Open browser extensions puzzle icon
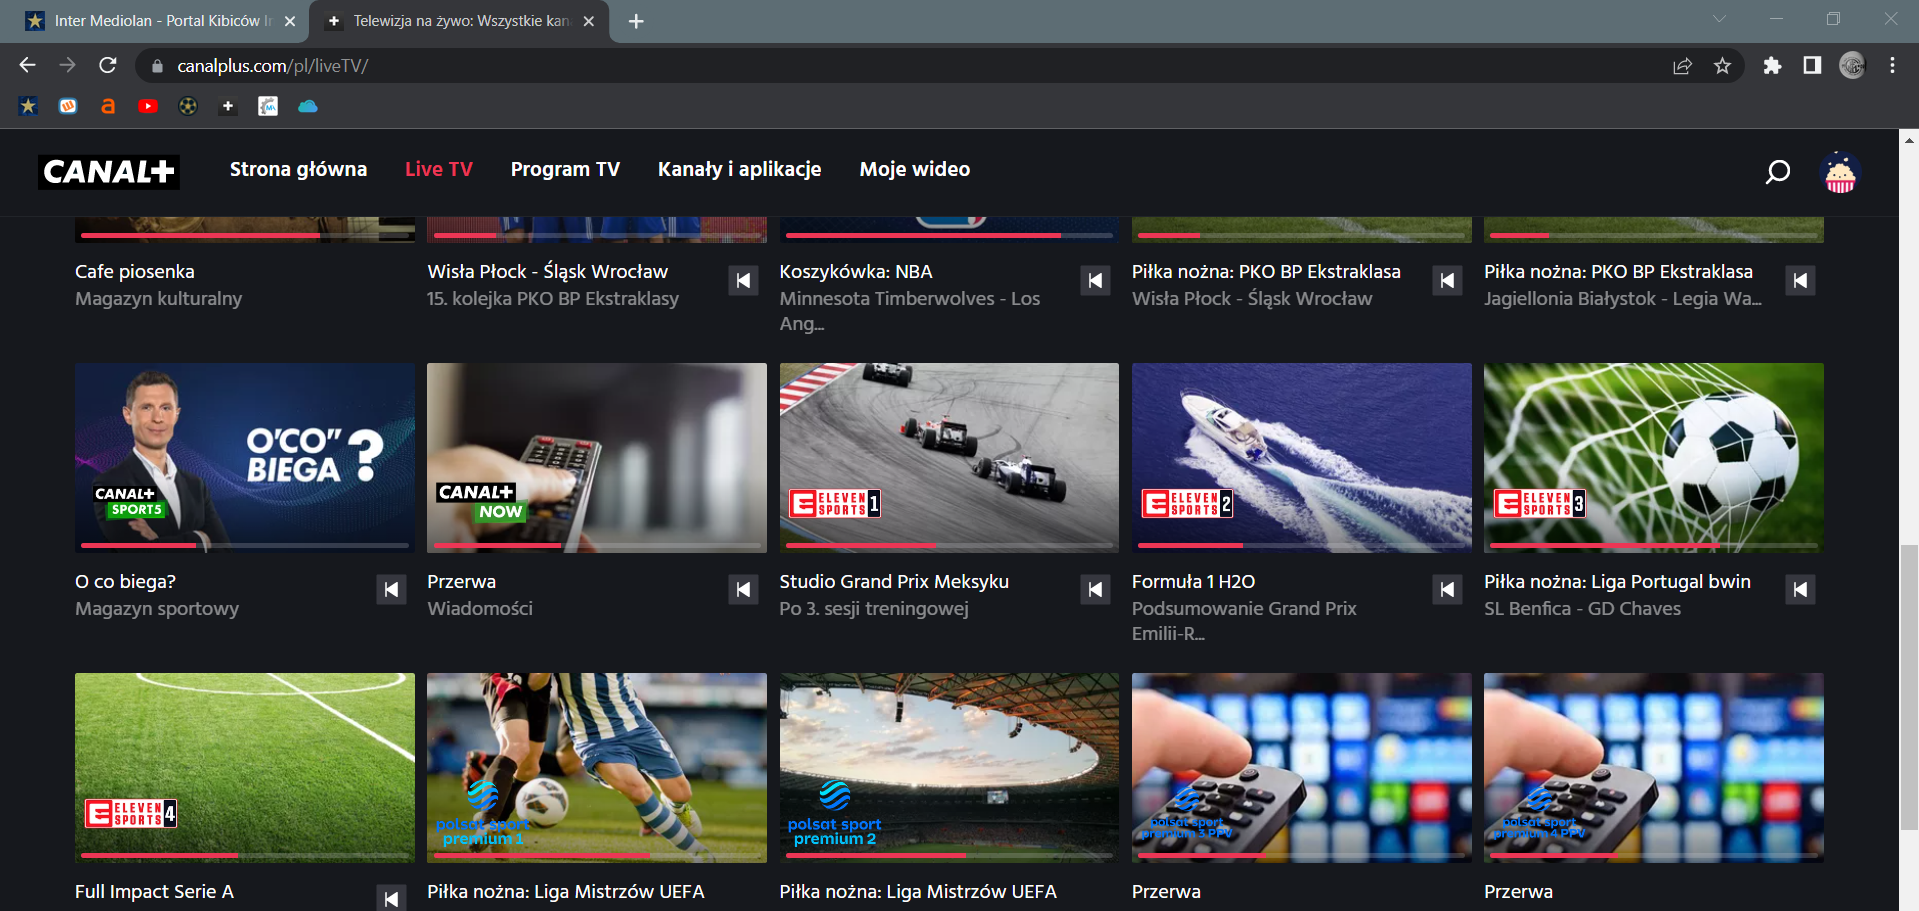Viewport: 1919px width, 911px height. pos(1772,66)
